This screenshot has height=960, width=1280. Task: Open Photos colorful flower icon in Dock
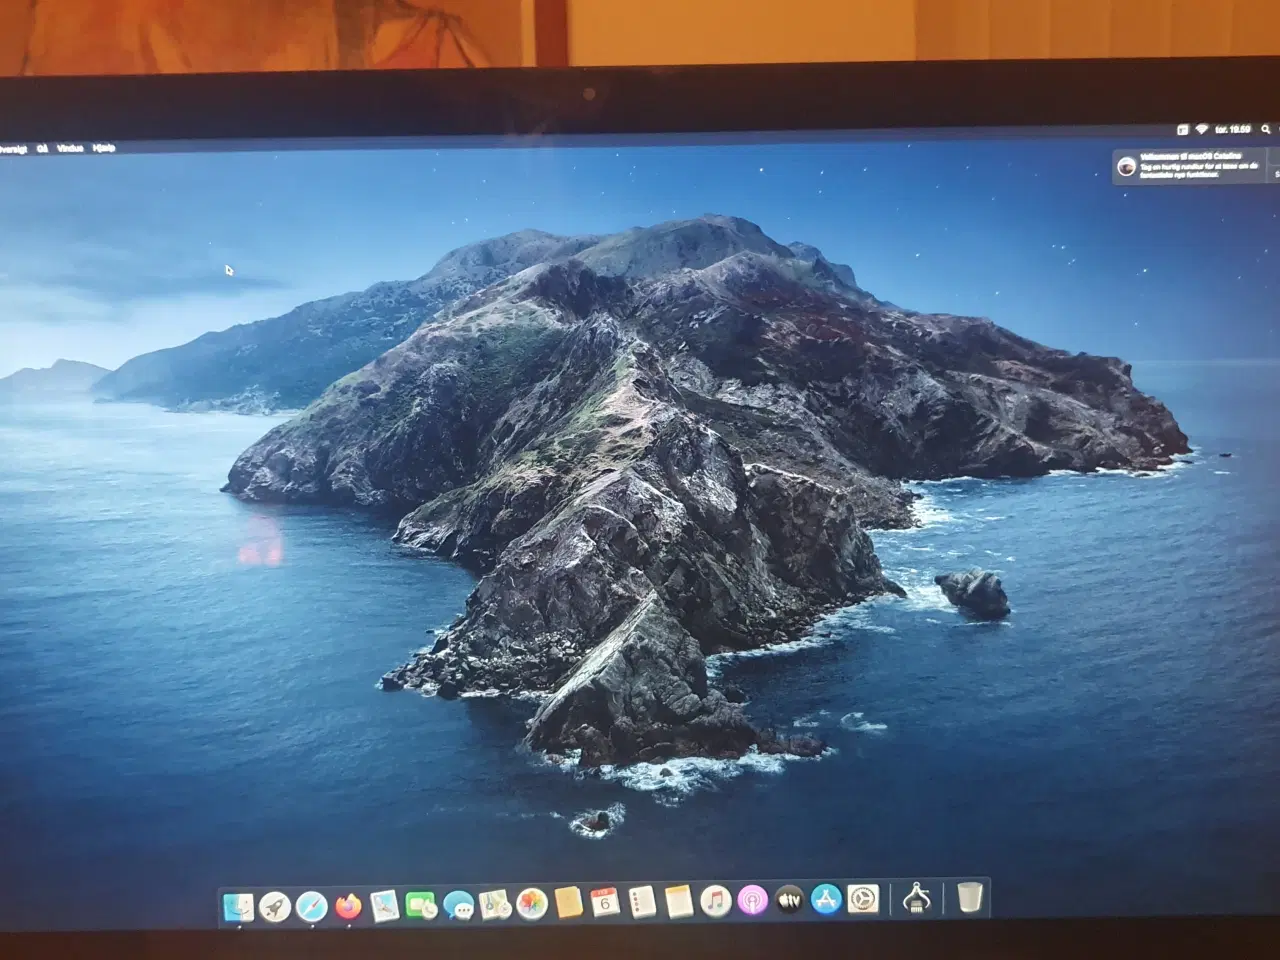click(531, 905)
